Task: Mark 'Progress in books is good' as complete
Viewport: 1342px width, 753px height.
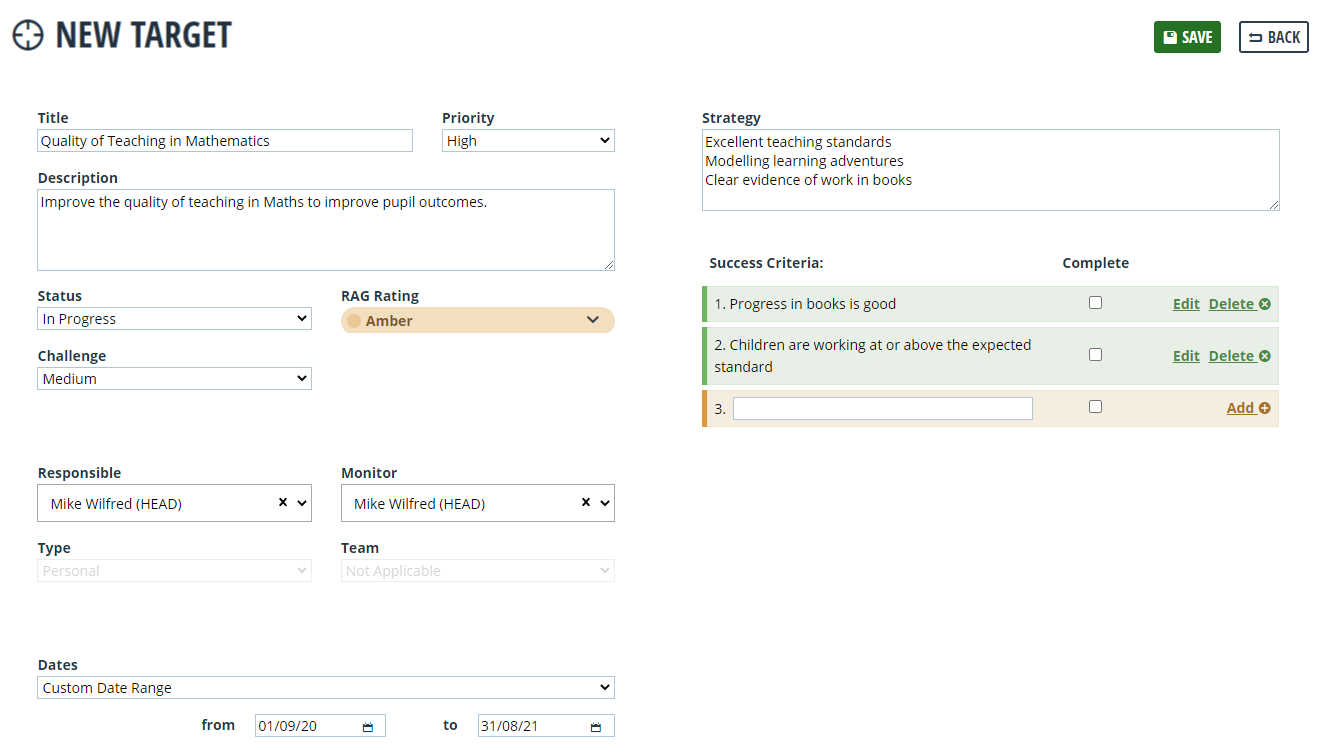Action: pos(1095,303)
